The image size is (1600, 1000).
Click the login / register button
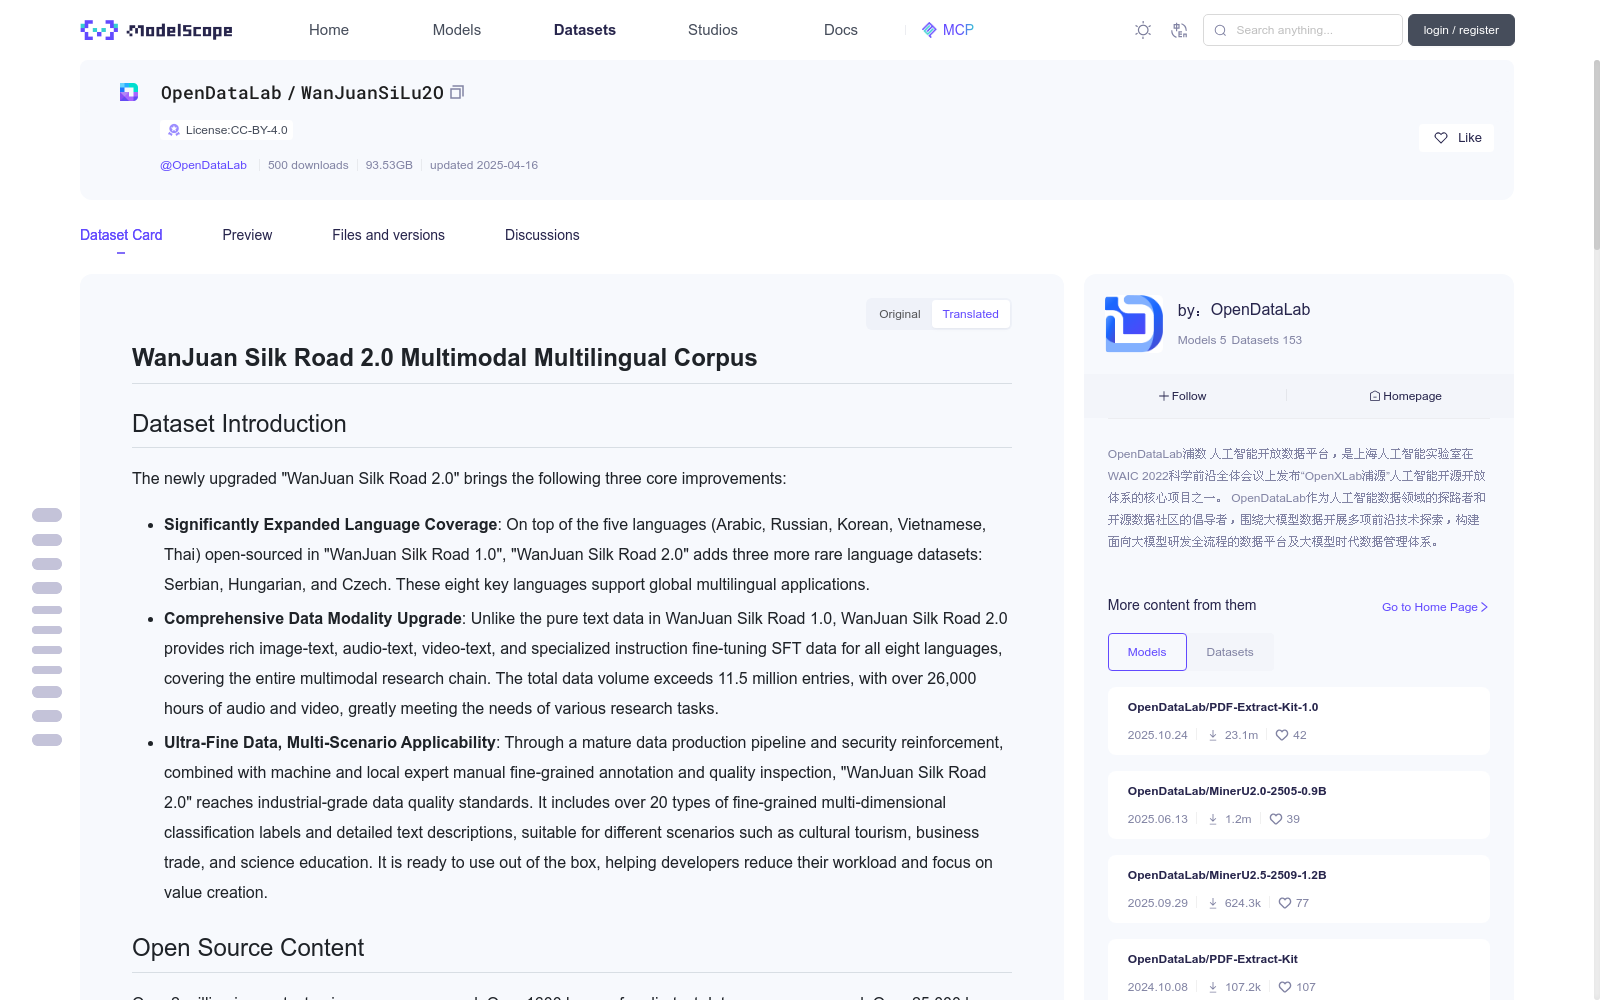pyautogui.click(x=1461, y=30)
